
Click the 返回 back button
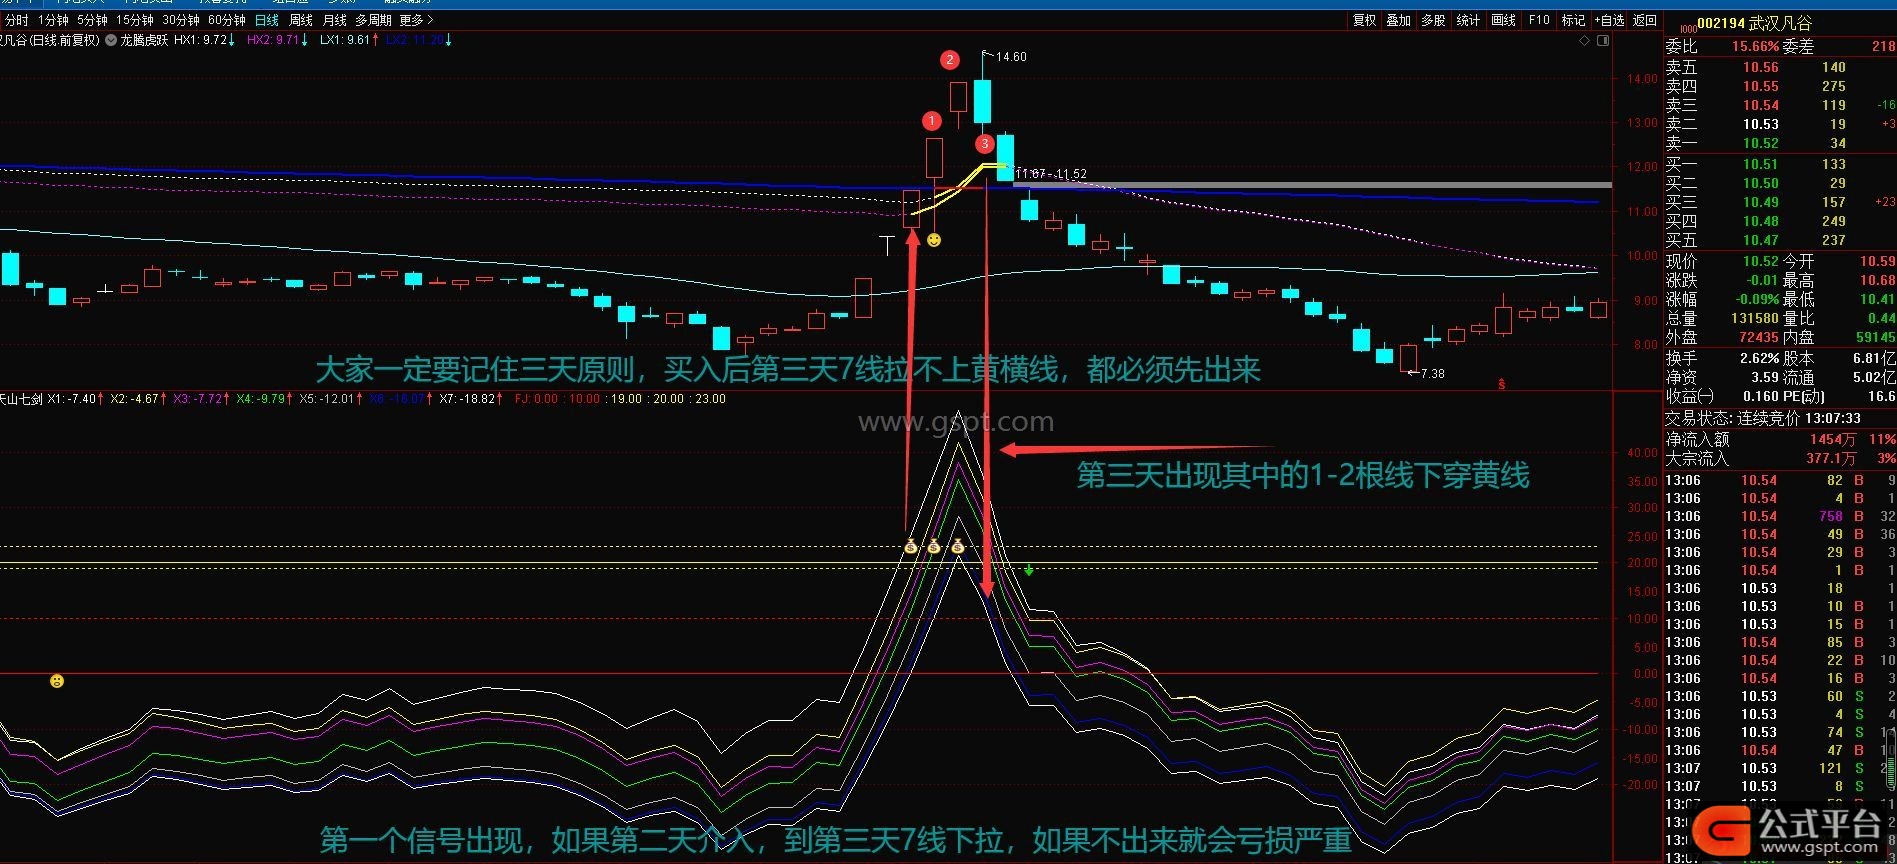point(1644,20)
